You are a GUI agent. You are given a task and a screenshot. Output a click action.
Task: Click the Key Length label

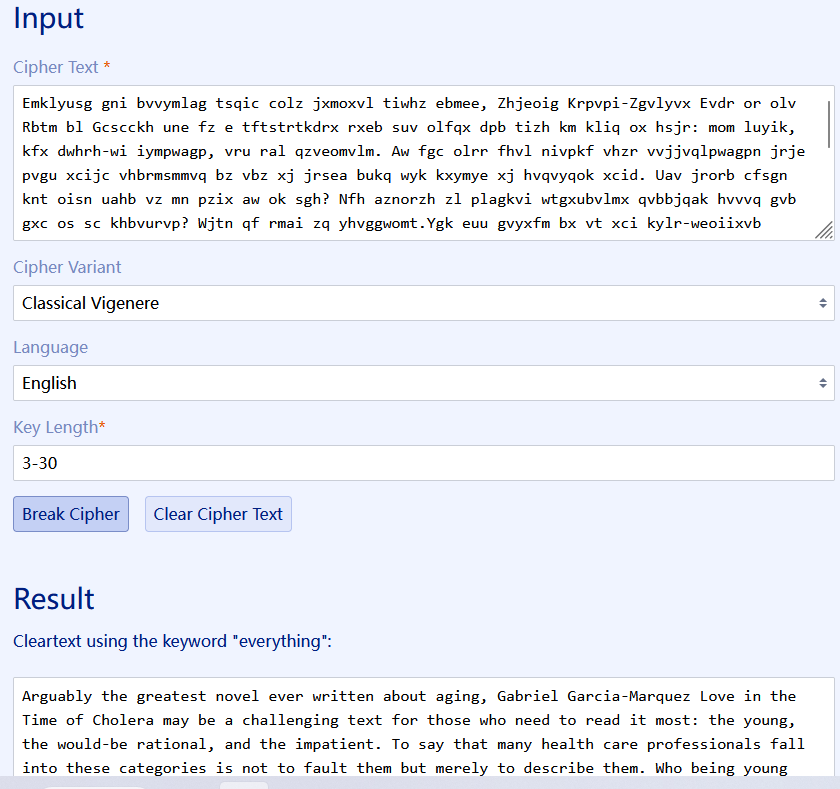click(56, 427)
